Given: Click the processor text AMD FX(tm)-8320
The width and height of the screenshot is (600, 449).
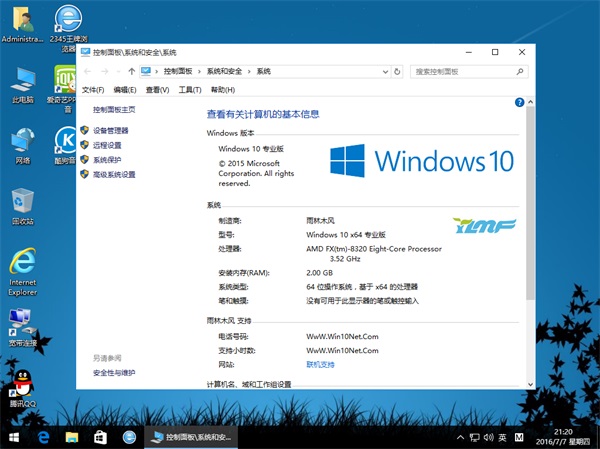Looking at the screenshot, I should click(x=374, y=253).
